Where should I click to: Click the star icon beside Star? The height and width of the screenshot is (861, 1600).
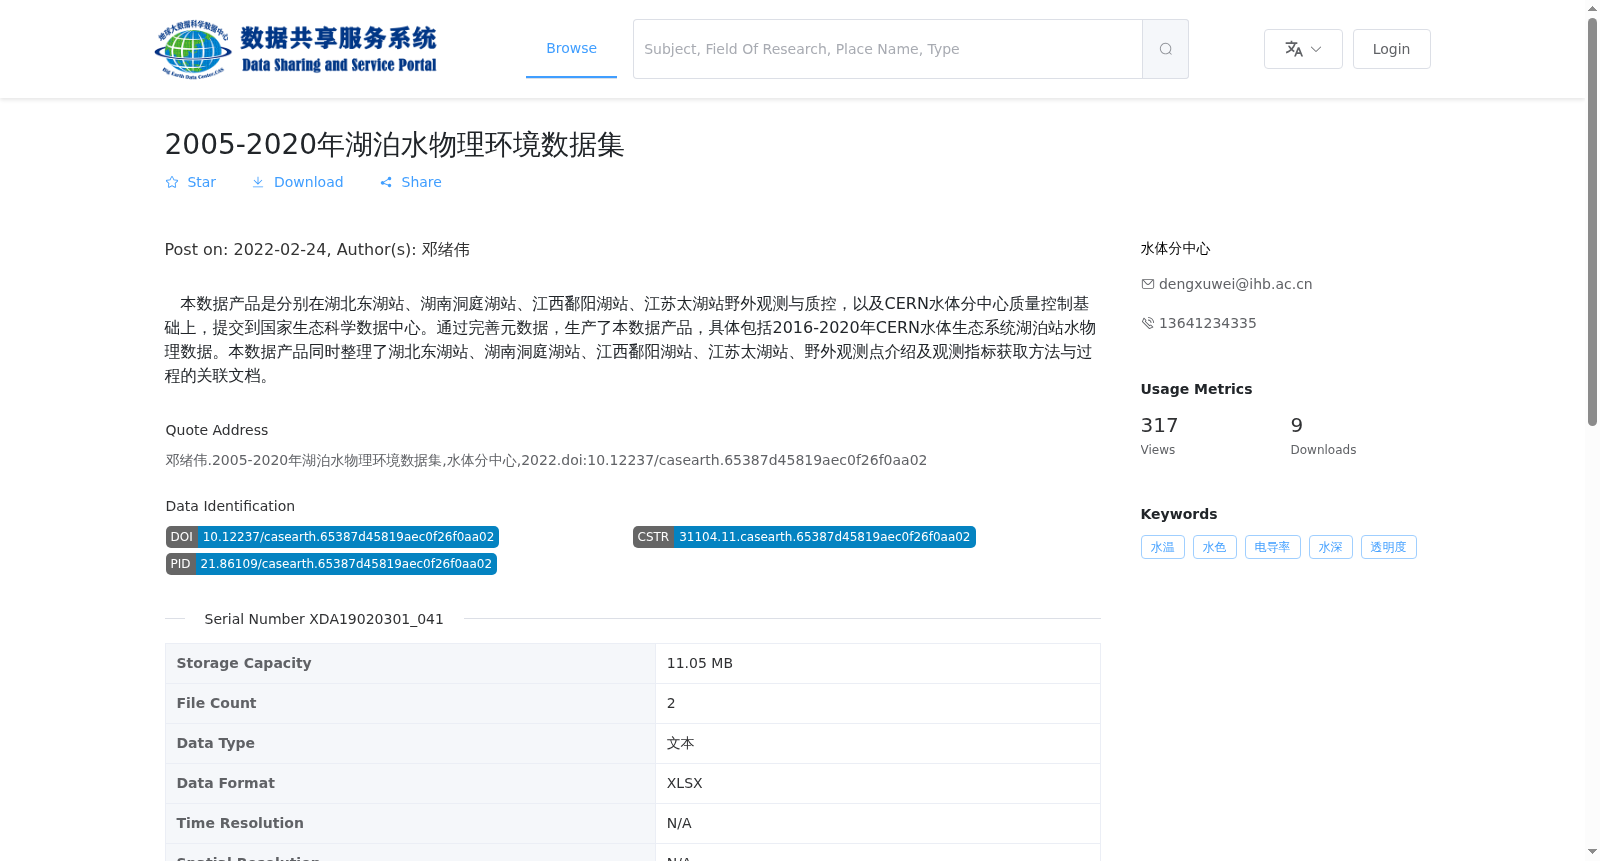tap(172, 182)
